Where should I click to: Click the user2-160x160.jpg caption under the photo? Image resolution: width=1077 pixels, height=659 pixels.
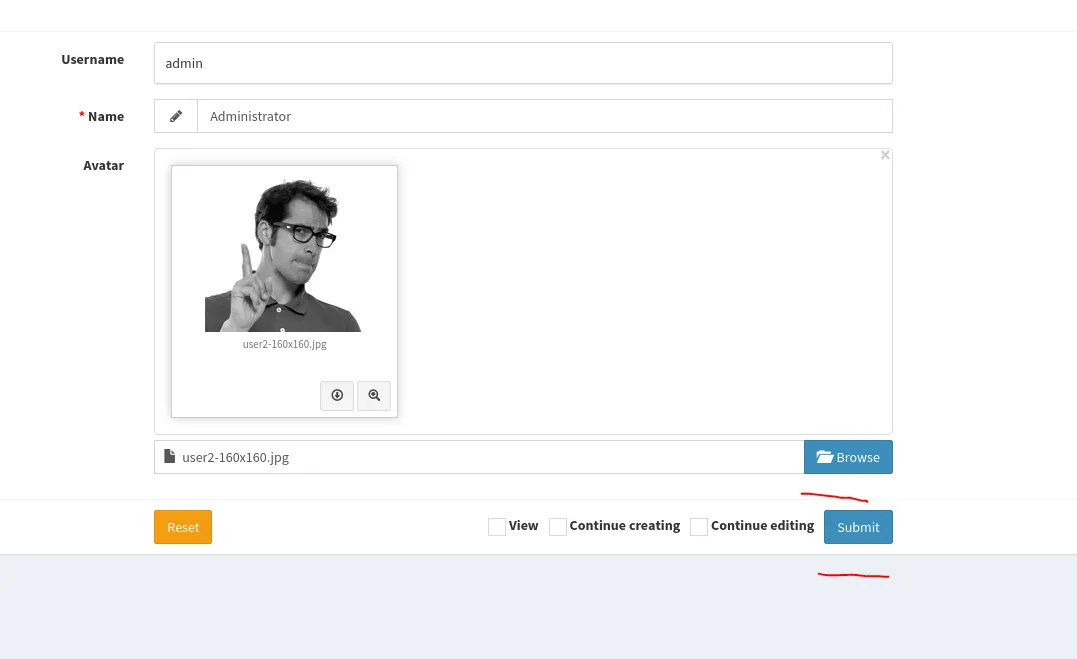point(284,344)
